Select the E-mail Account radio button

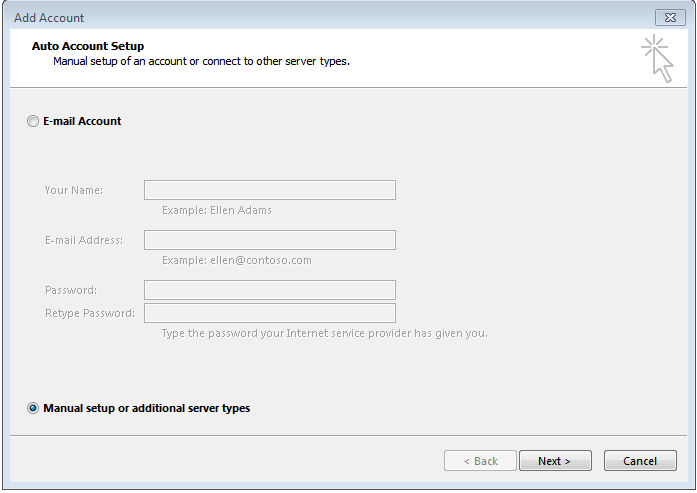click(x=34, y=122)
